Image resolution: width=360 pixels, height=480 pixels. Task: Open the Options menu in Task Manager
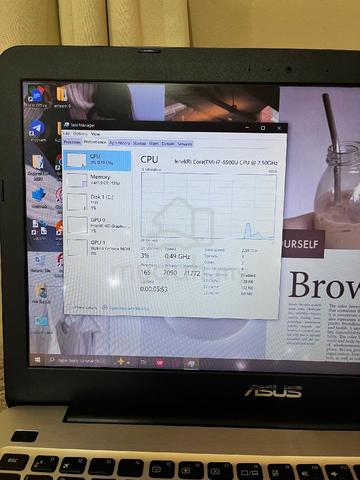pyautogui.click(x=80, y=133)
